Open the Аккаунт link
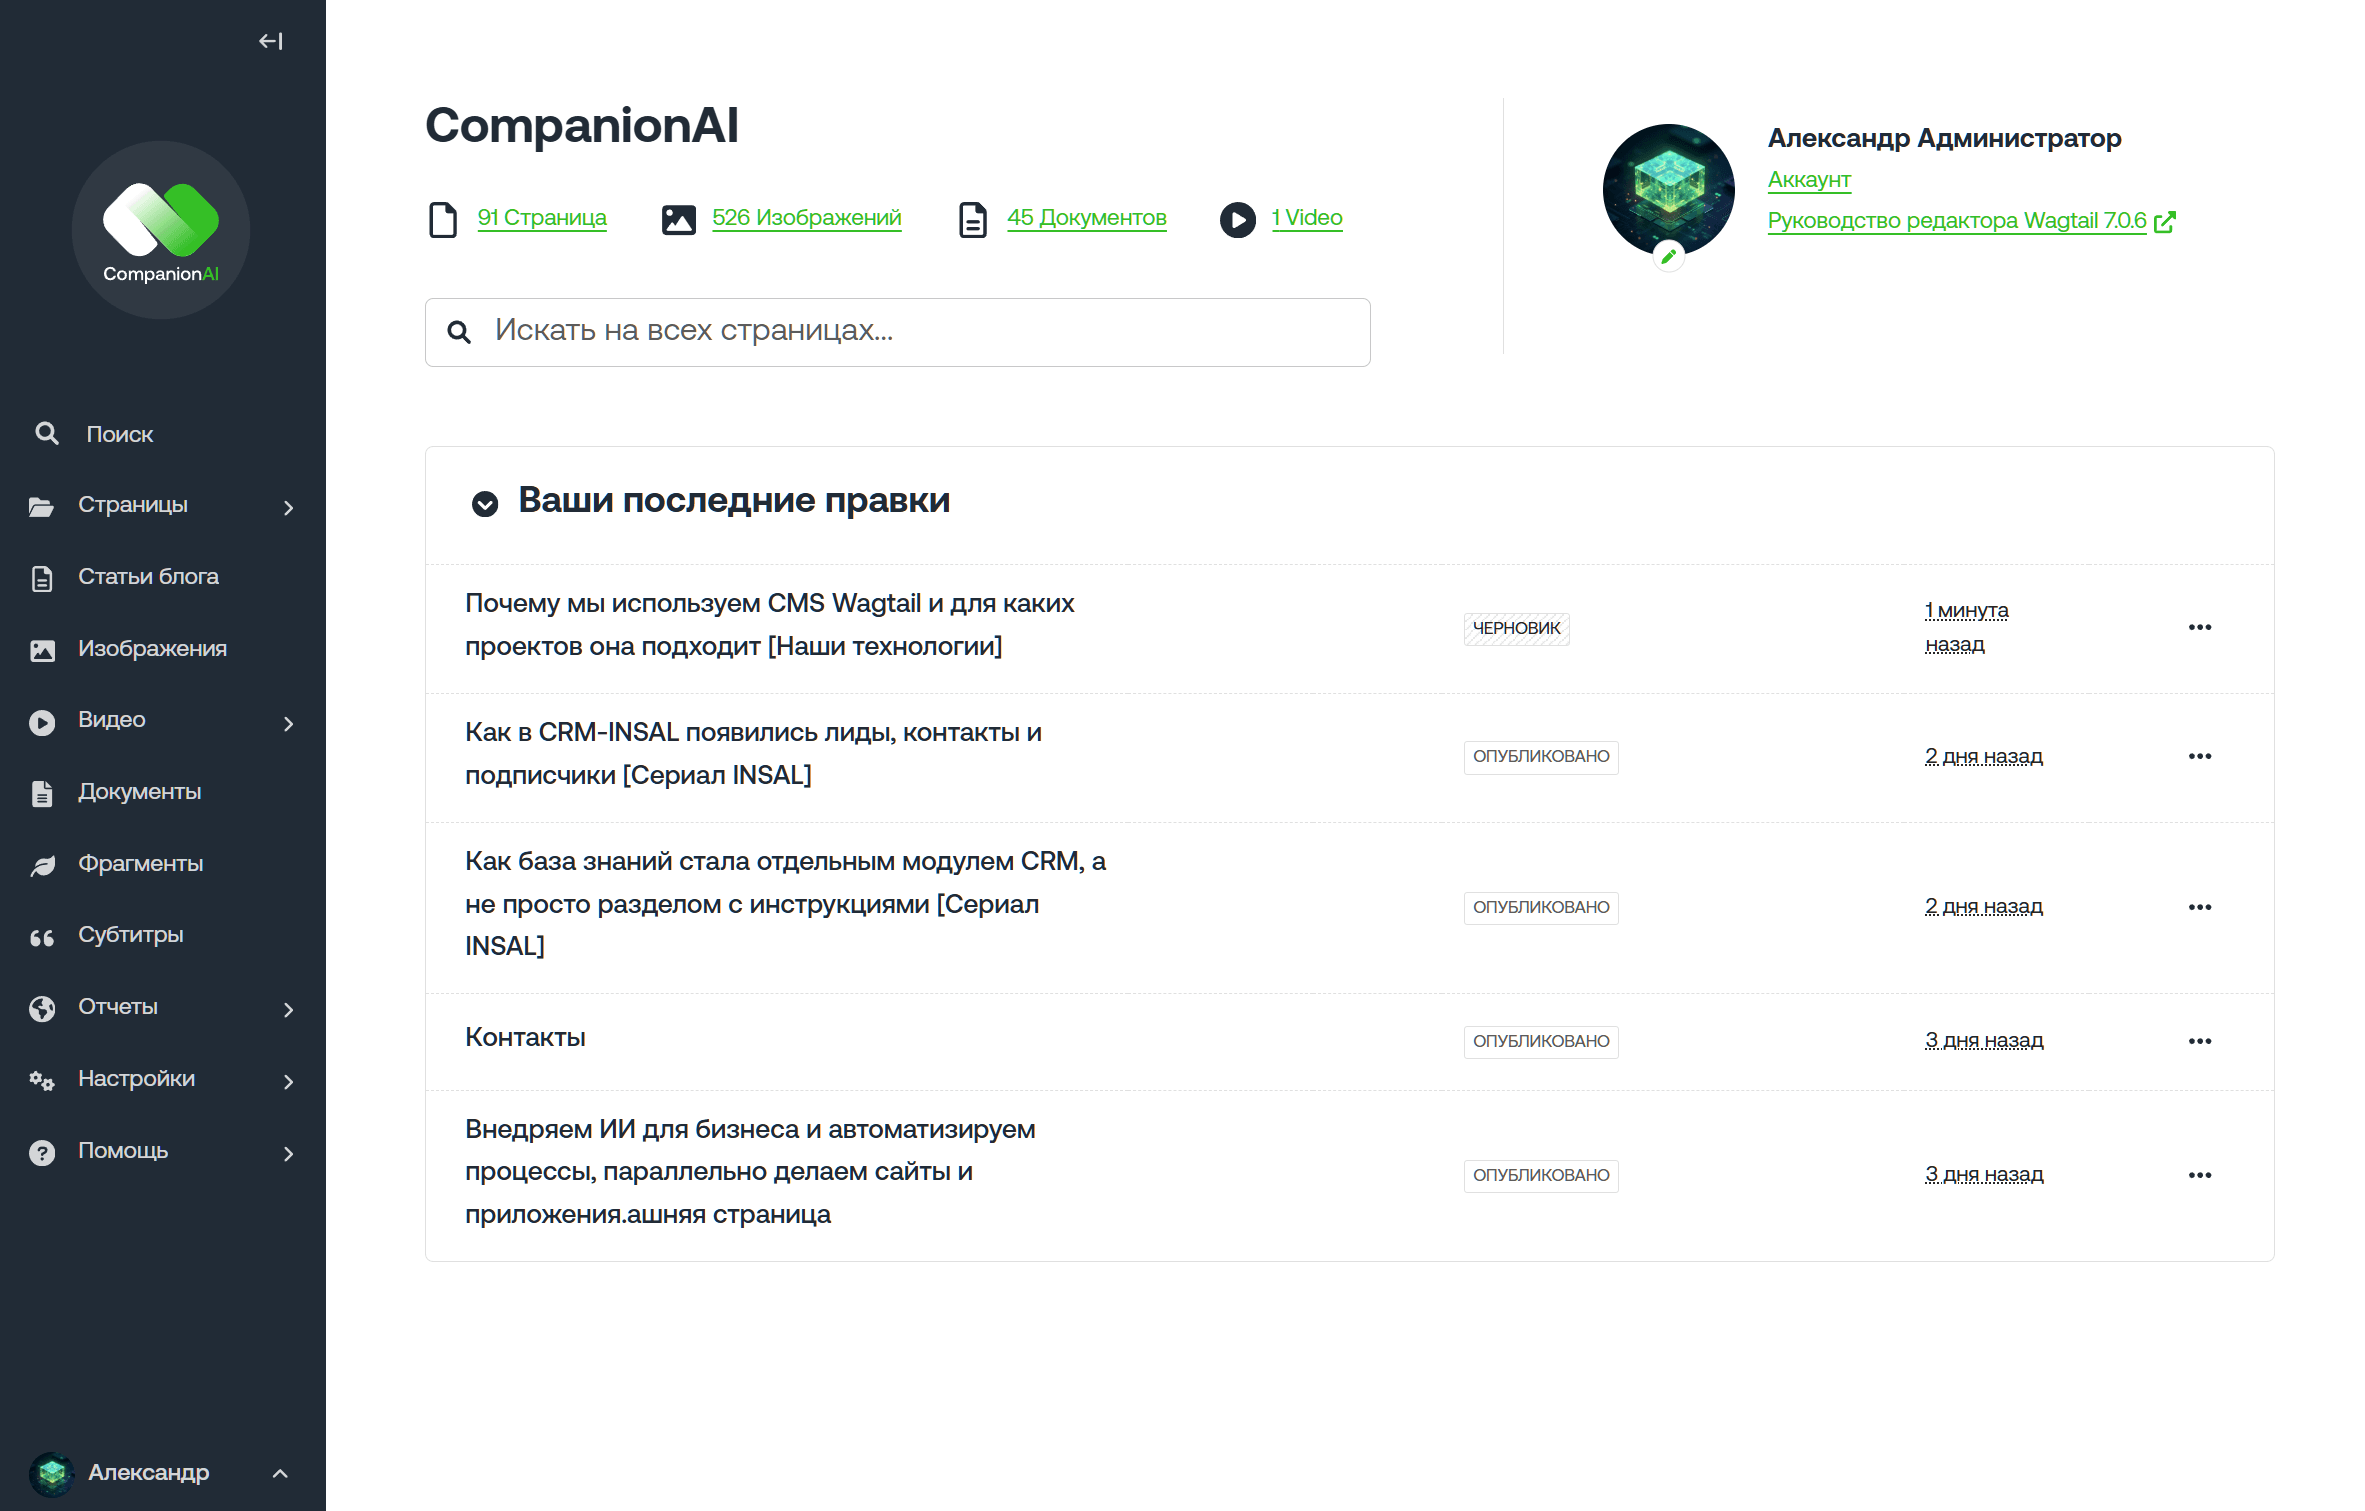The width and height of the screenshot is (2365, 1511). click(1808, 180)
